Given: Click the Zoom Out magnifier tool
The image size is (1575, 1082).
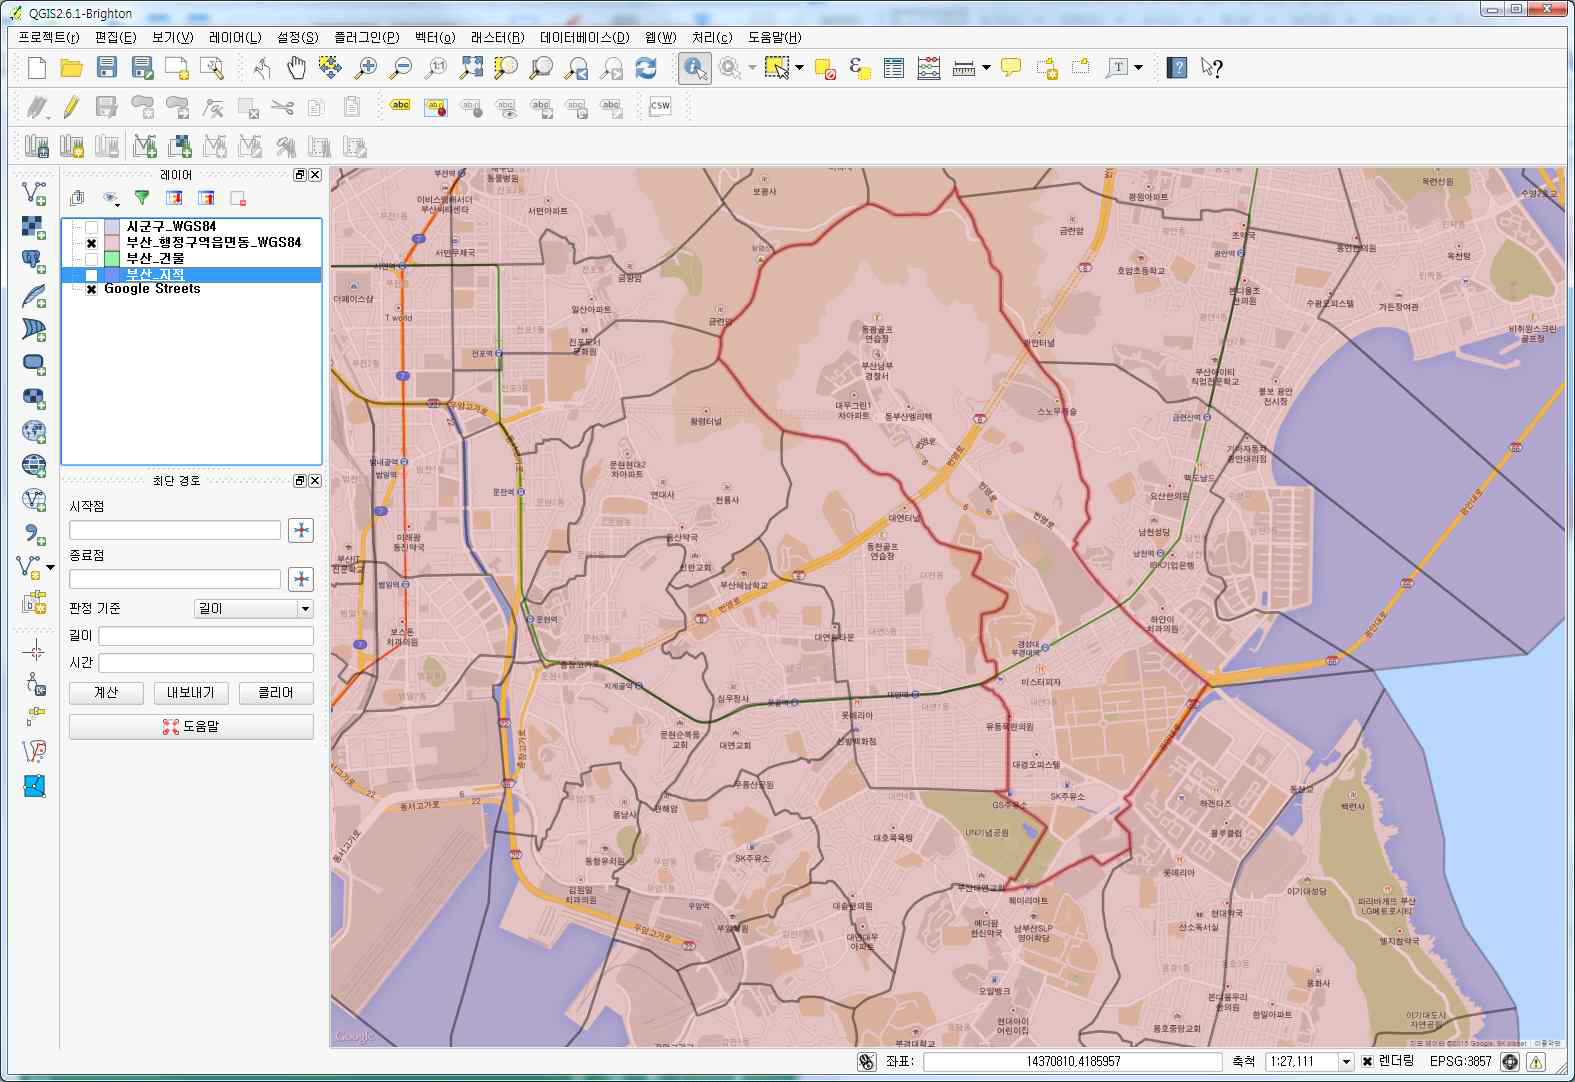Looking at the screenshot, I should coord(401,68).
